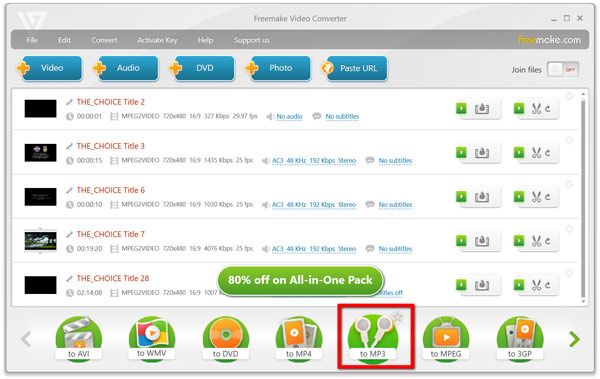Open slideshow preview for Title 2
600x379 pixels.
478,109
